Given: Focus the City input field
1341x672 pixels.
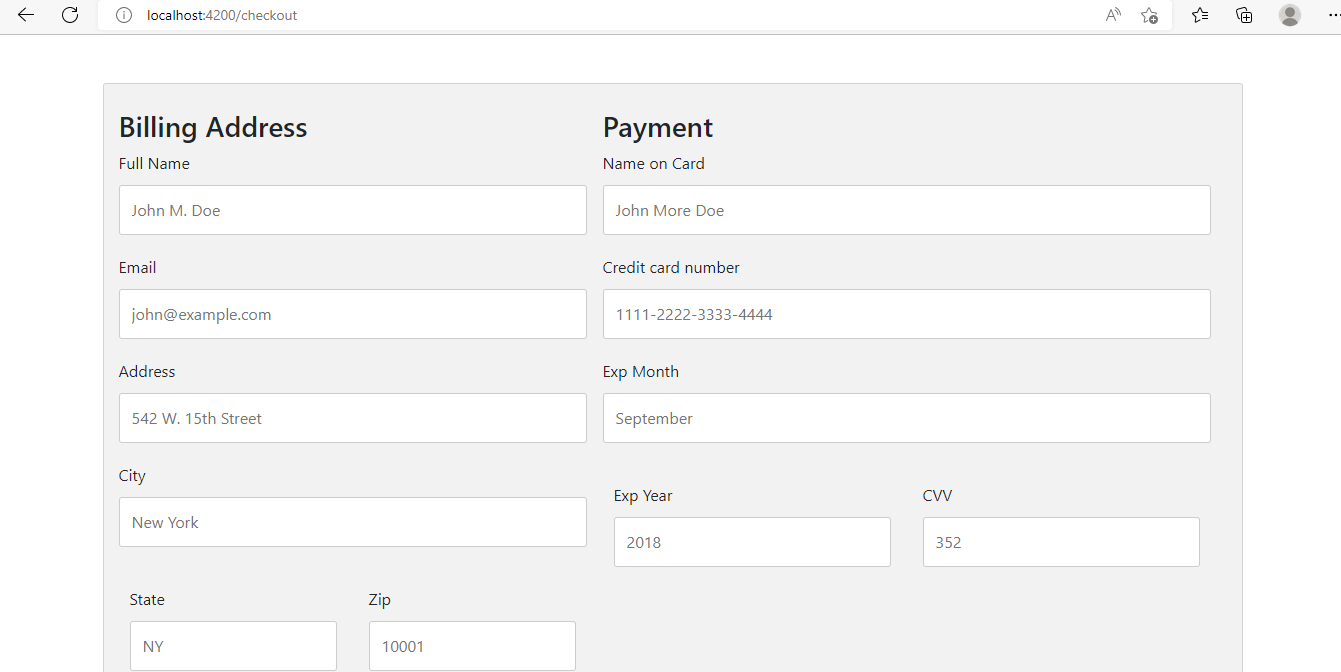Looking at the screenshot, I should 352,522.
